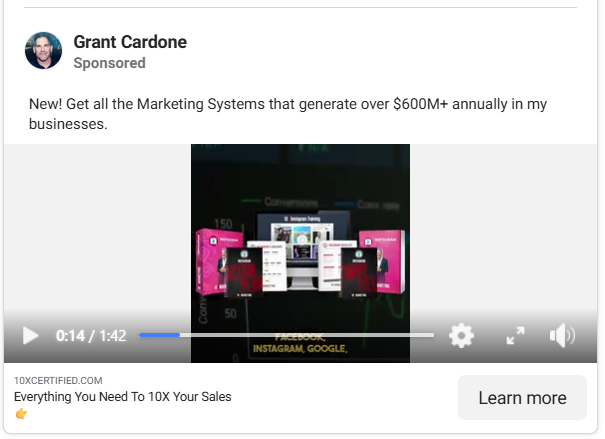Image resolution: width=605 pixels, height=439 pixels.
Task: Click the ad text about Marketing Systems
Action: tap(288, 114)
